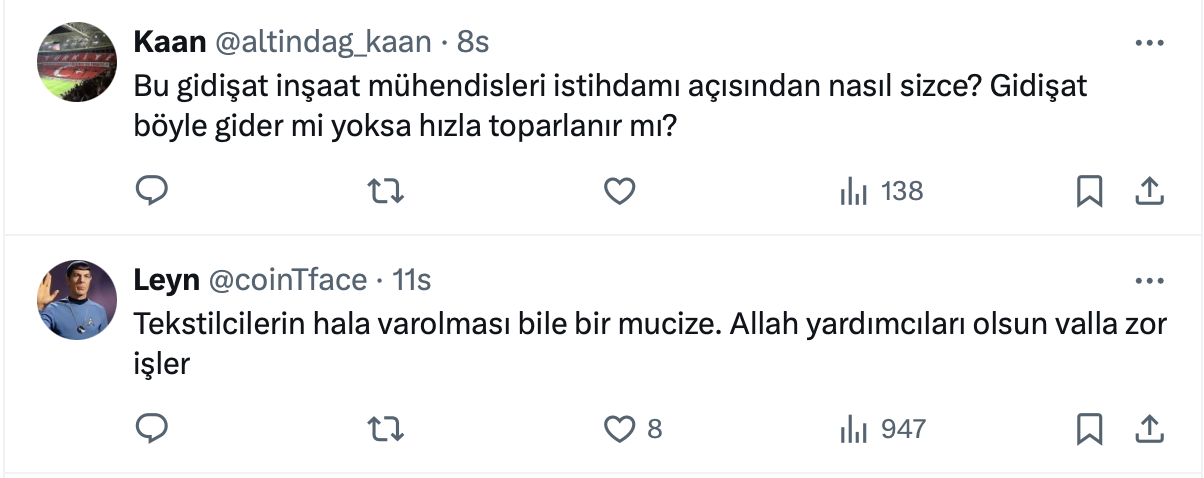Image resolution: width=1204 pixels, height=478 pixels.
Task: Retweet Leyn's post about Tekstilciler
Action: (x=387, y=429)
